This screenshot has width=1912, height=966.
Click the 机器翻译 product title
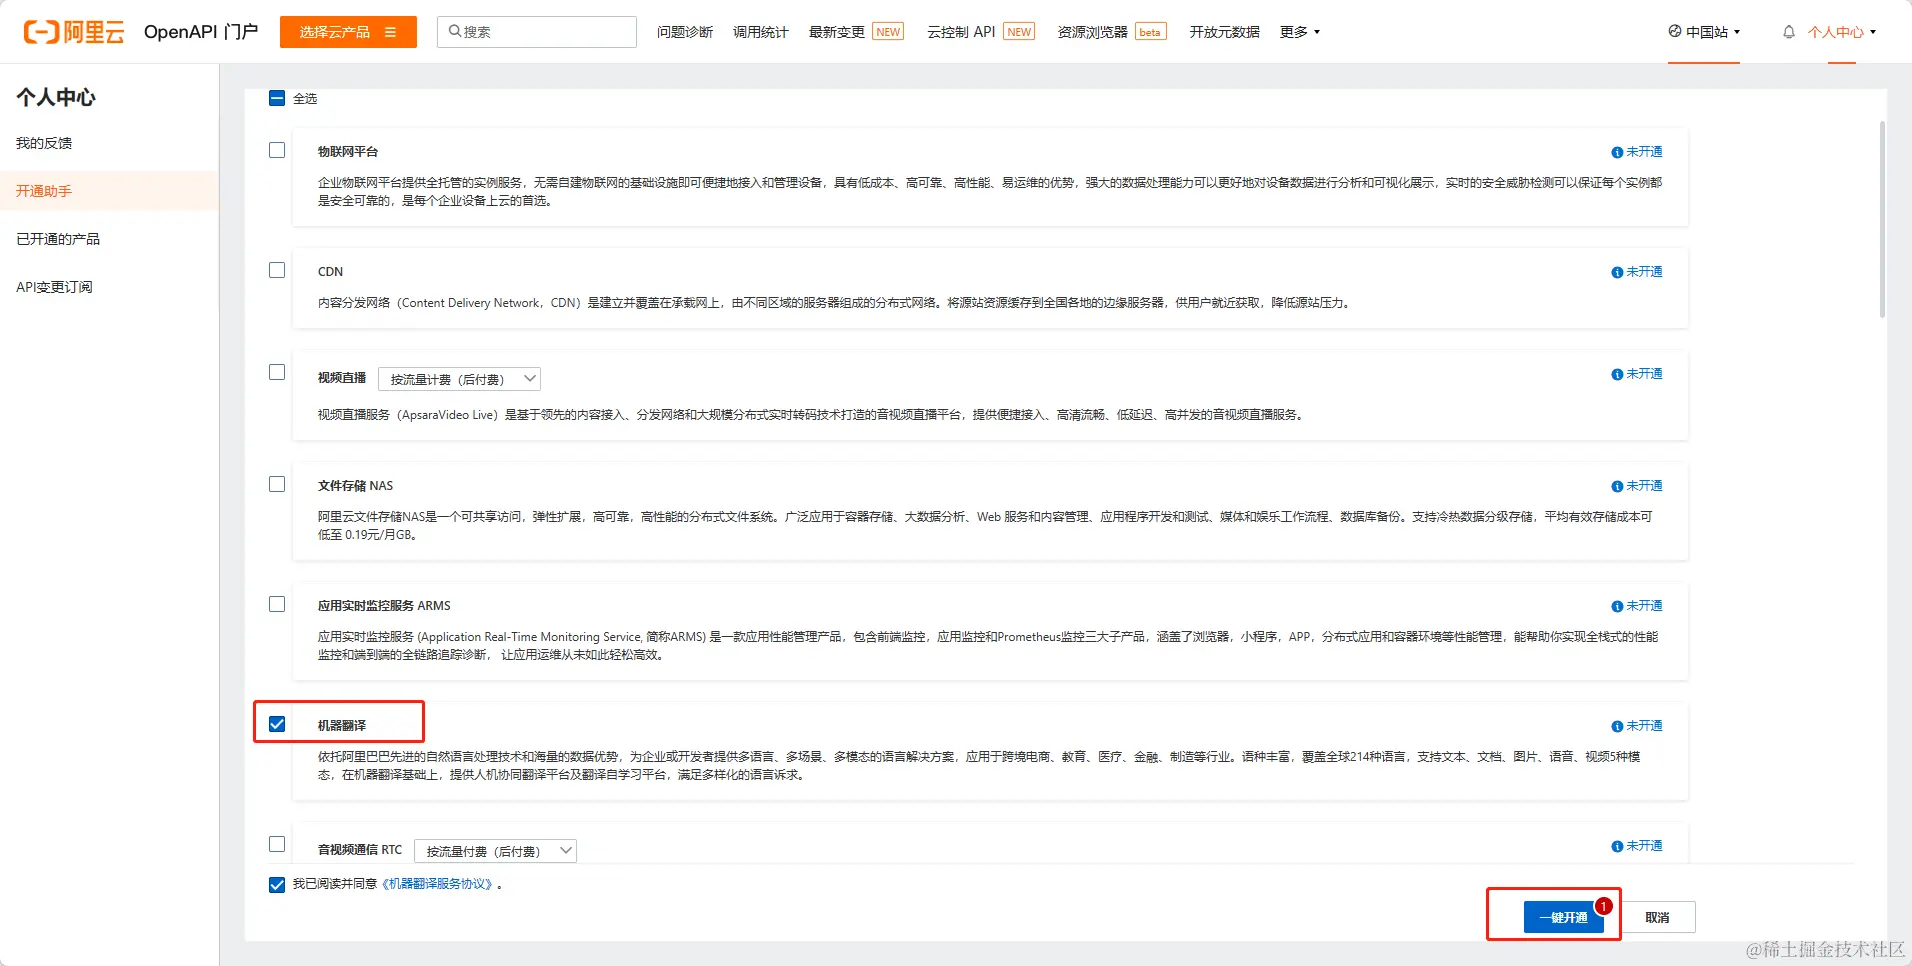[342, 726]
